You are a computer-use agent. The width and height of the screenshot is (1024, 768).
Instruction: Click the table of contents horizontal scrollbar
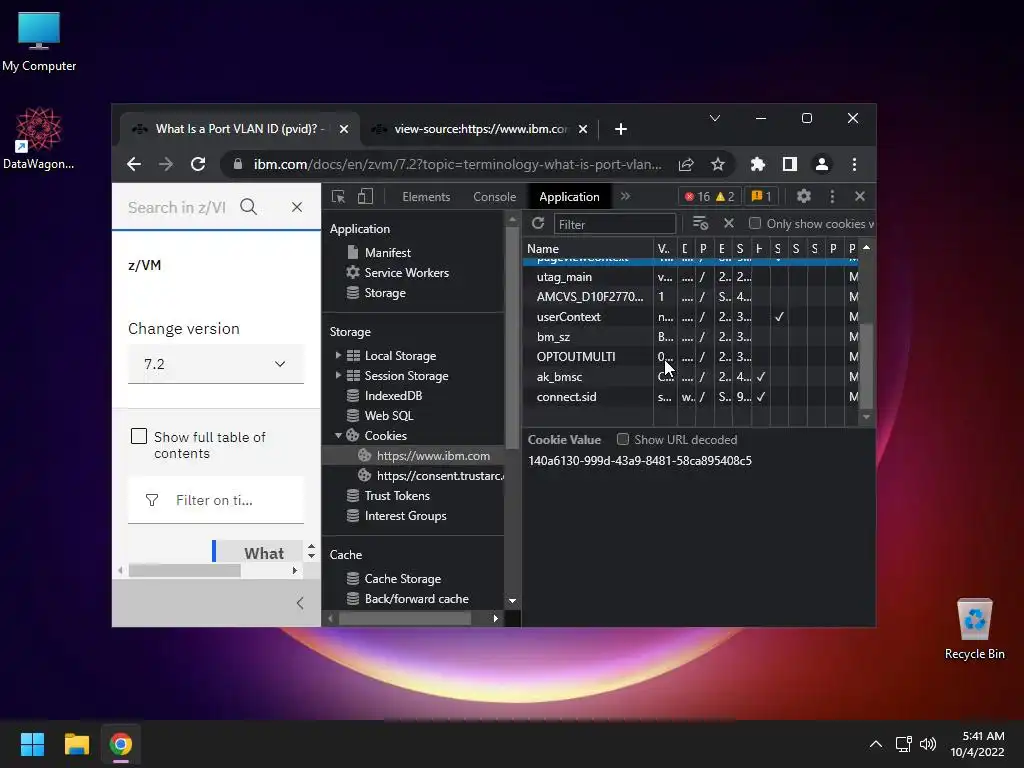pyautogui.click(x=185, y=570)
